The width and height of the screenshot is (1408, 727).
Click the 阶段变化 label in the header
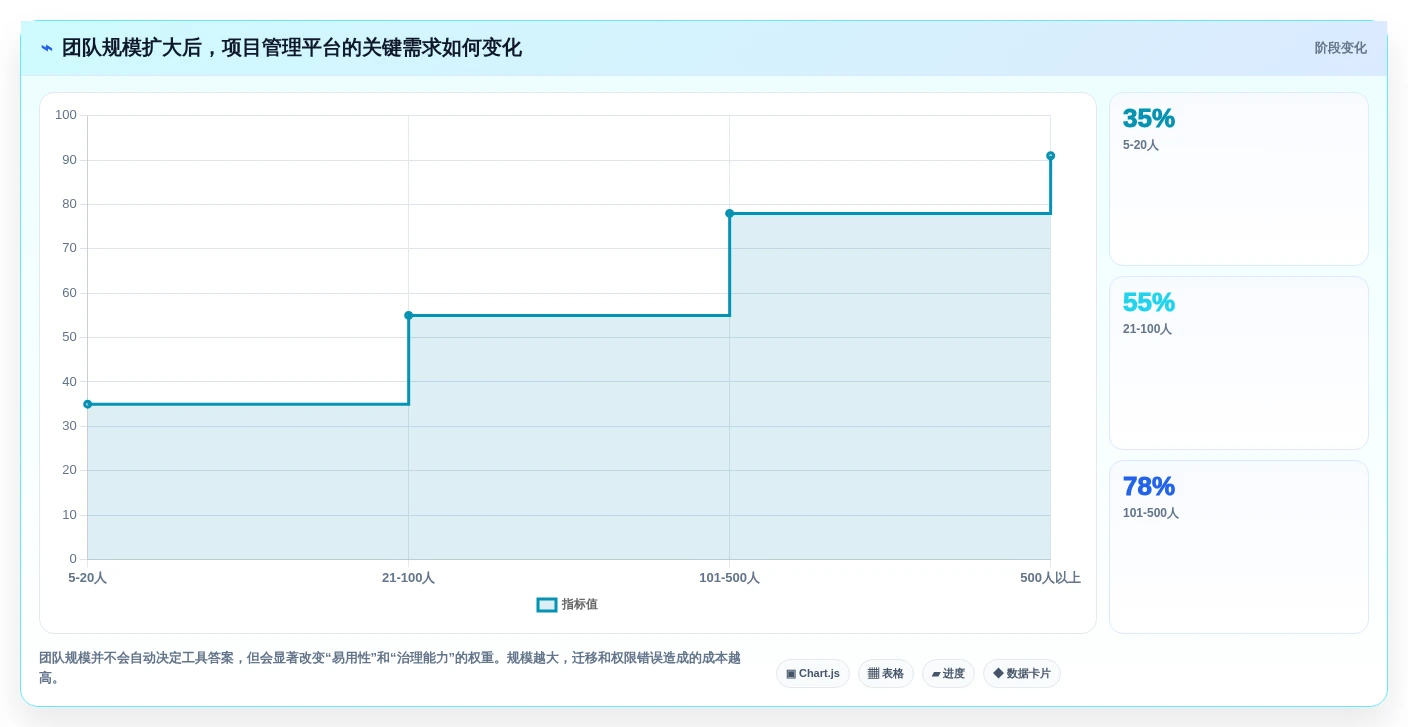tap(1340, 48)
